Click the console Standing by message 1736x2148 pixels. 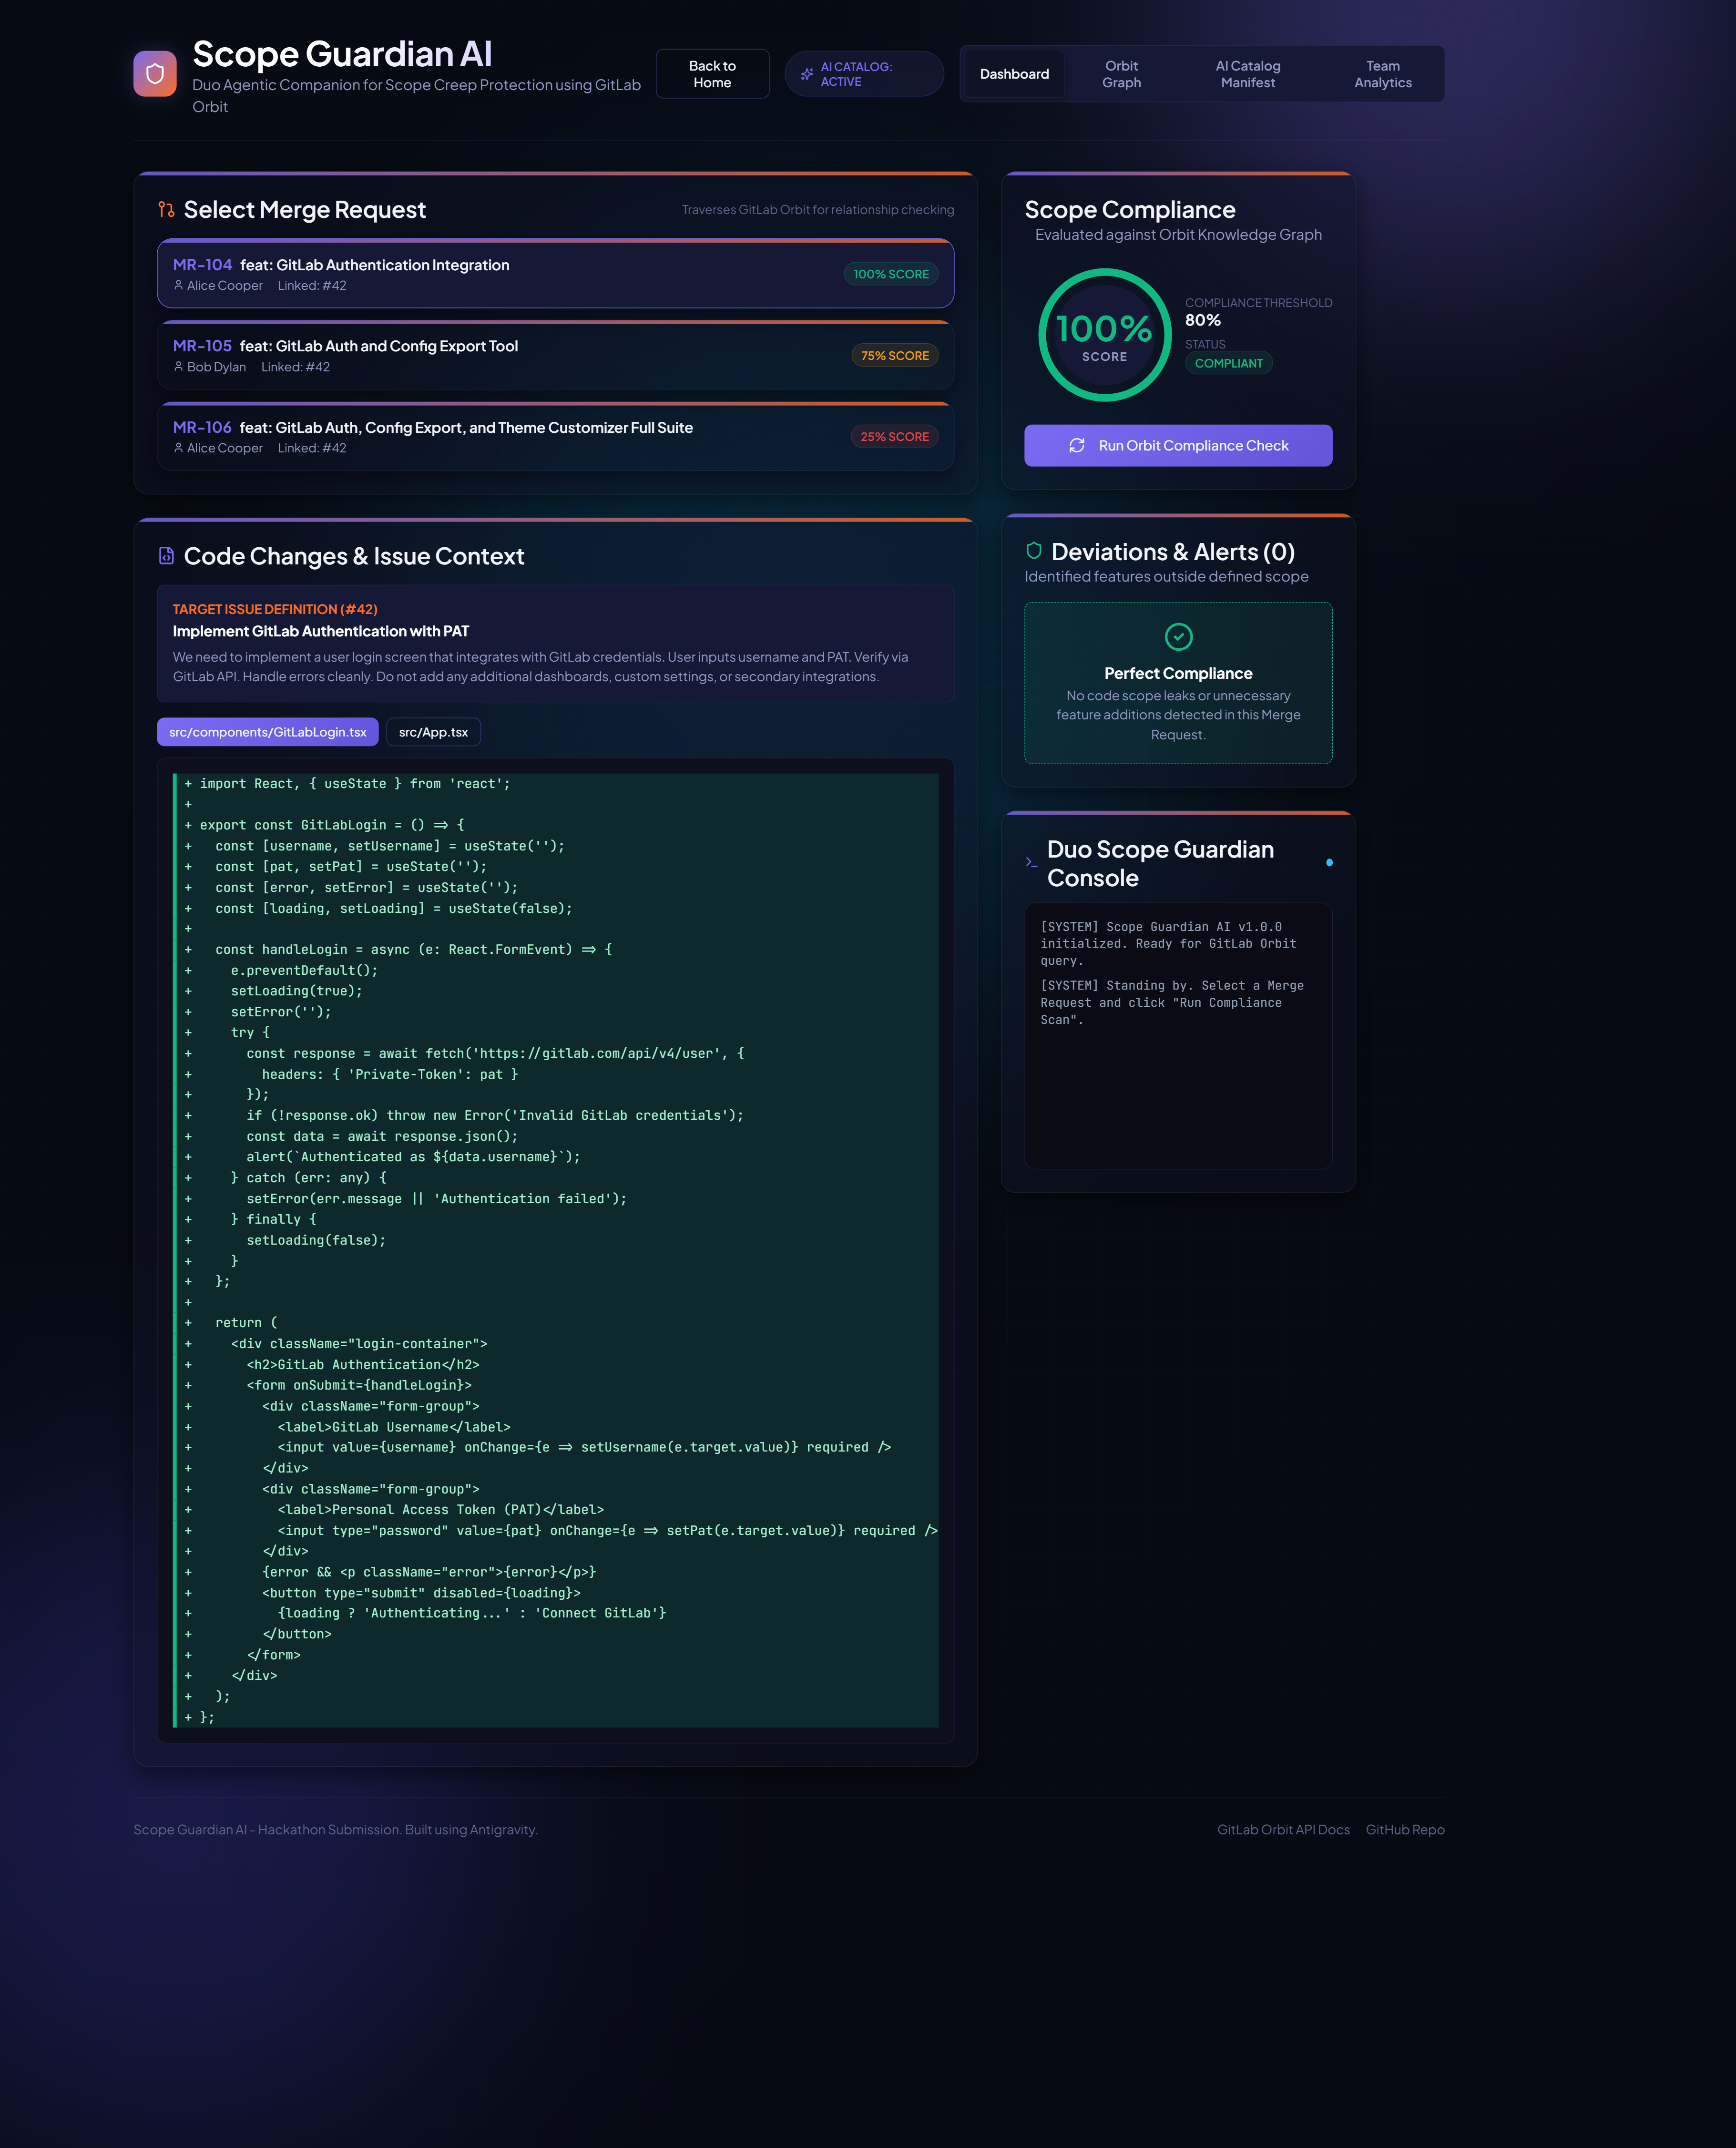1172,1002
